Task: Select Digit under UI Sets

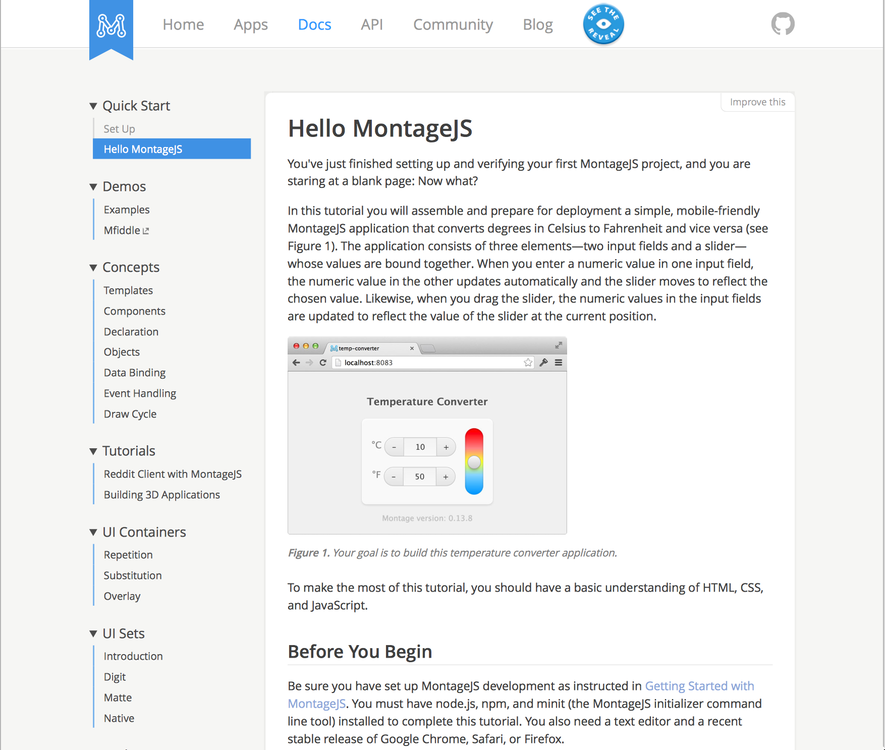Action: pyautogui.click(x=114, y=676)
